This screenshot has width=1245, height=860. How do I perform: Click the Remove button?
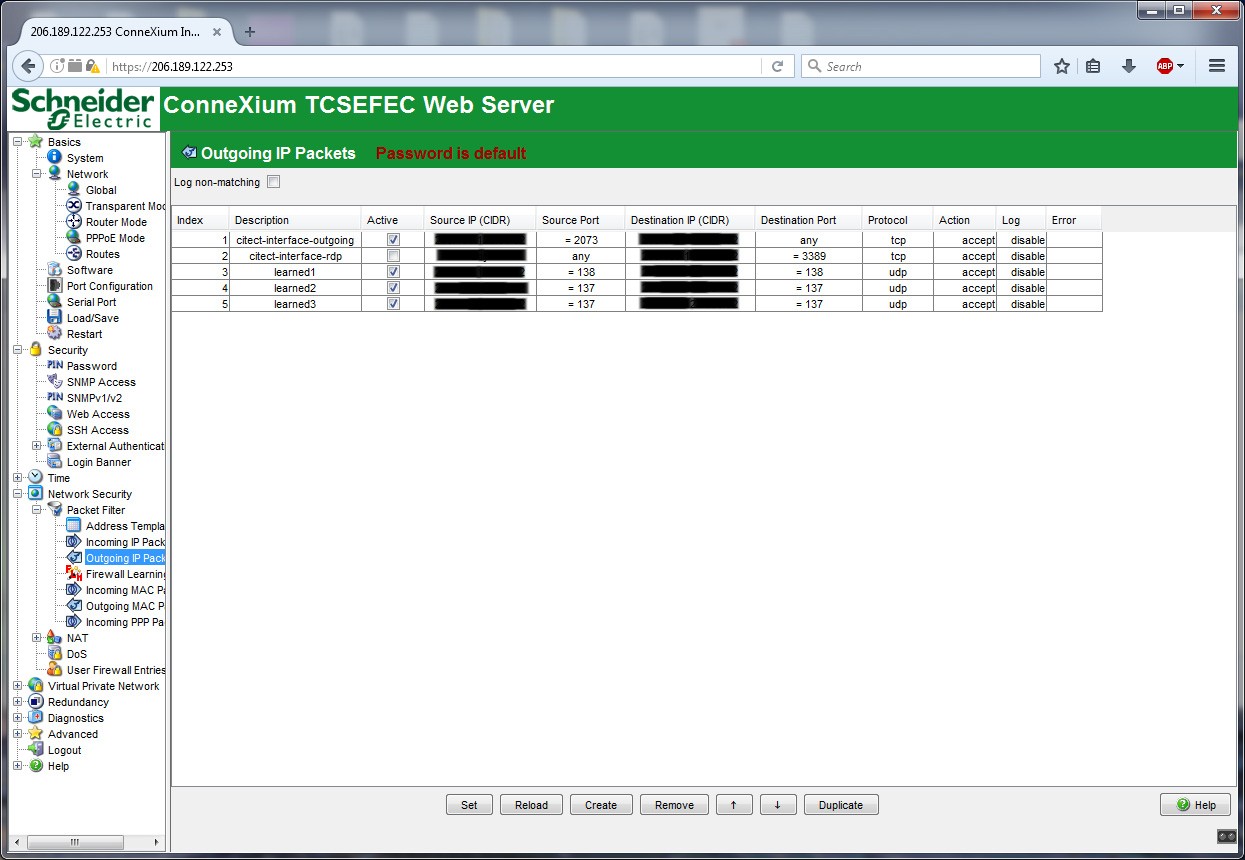tap(674, 805)
